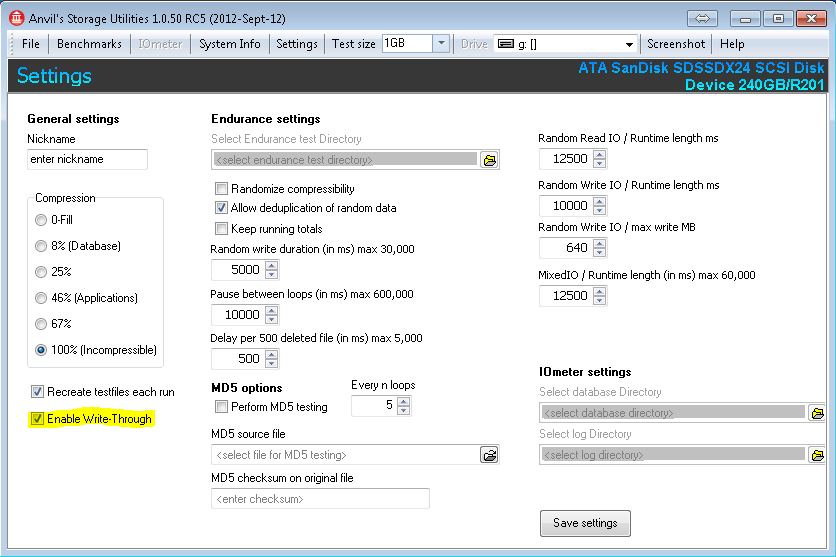Screen dimensions: 836x557
Task: Open the Help menu
Action: tap(732, 44)
